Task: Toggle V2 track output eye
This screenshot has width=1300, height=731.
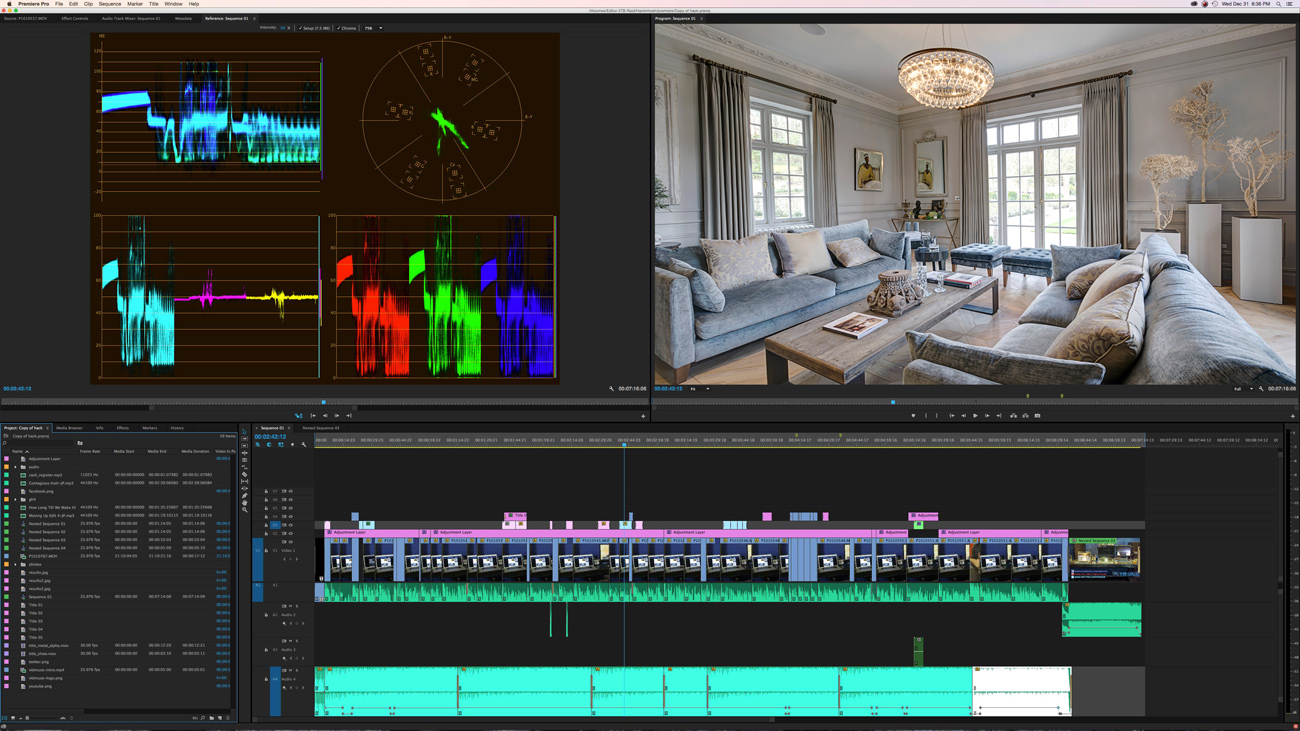Action: coord(291,533)
